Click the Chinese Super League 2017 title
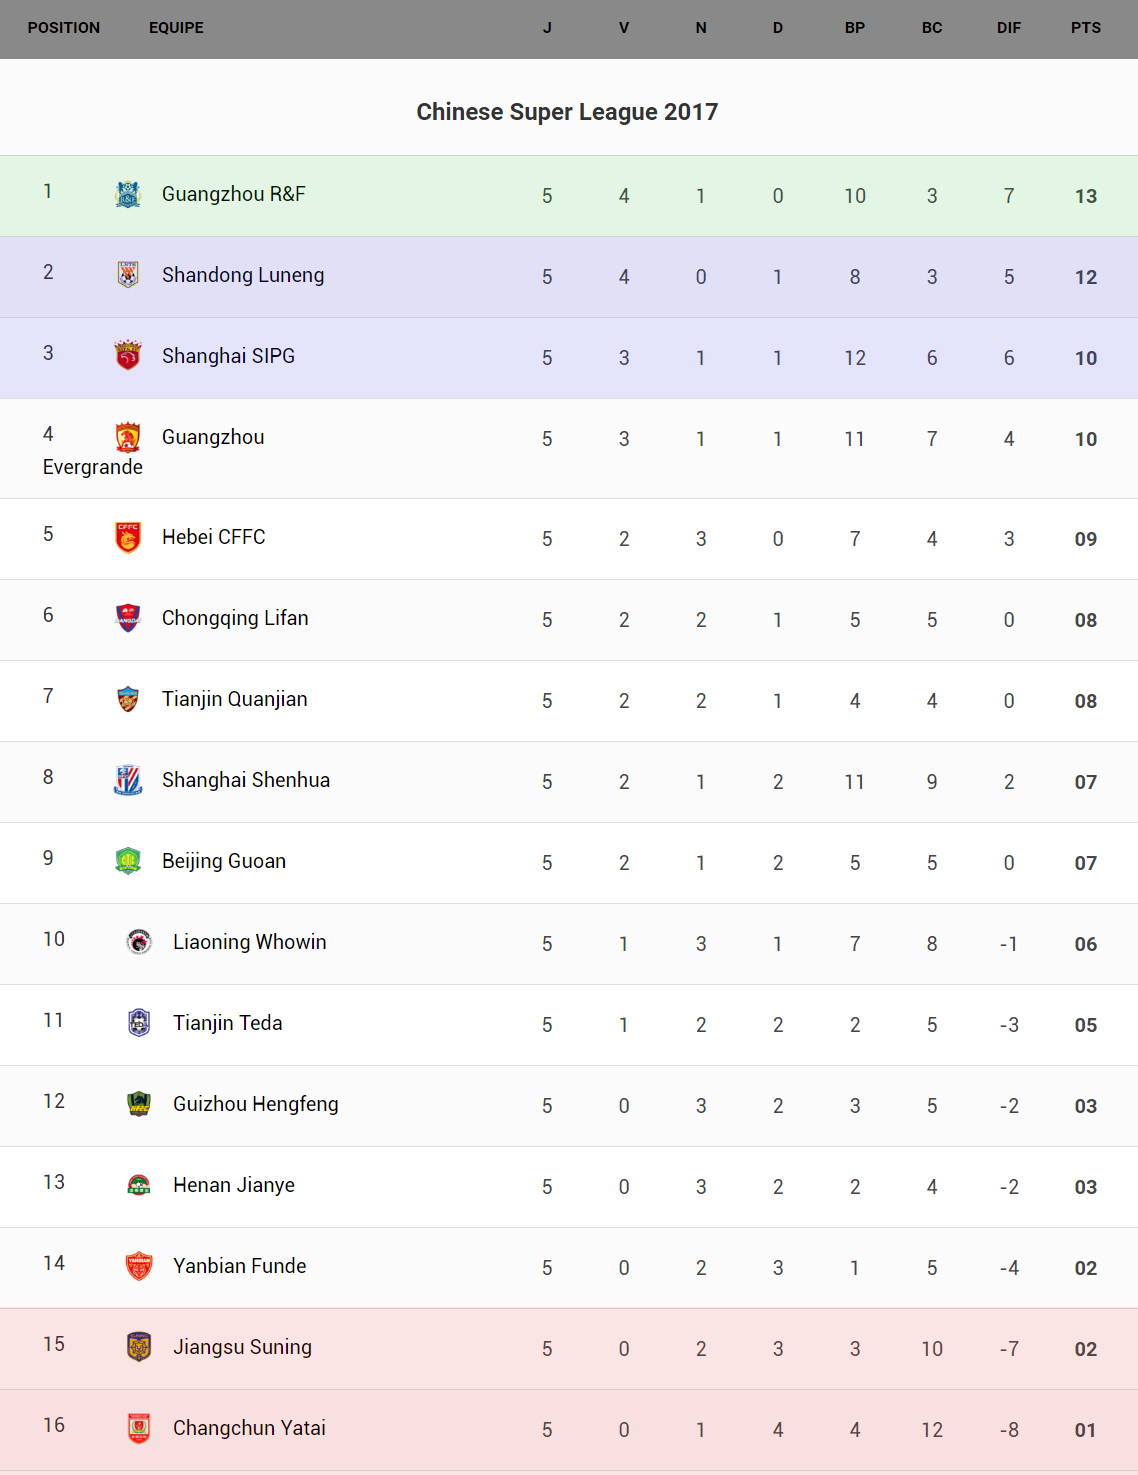1138x1475 pixels. 567,112
